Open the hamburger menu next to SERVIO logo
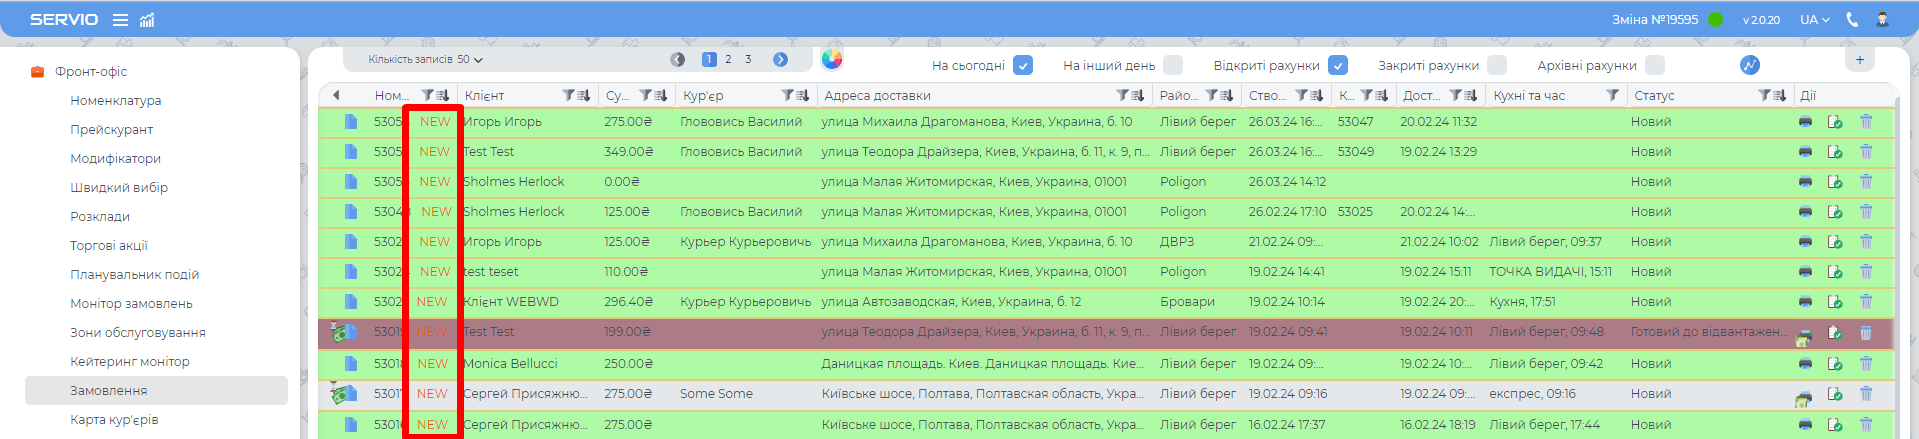 [x=120, y=20]
